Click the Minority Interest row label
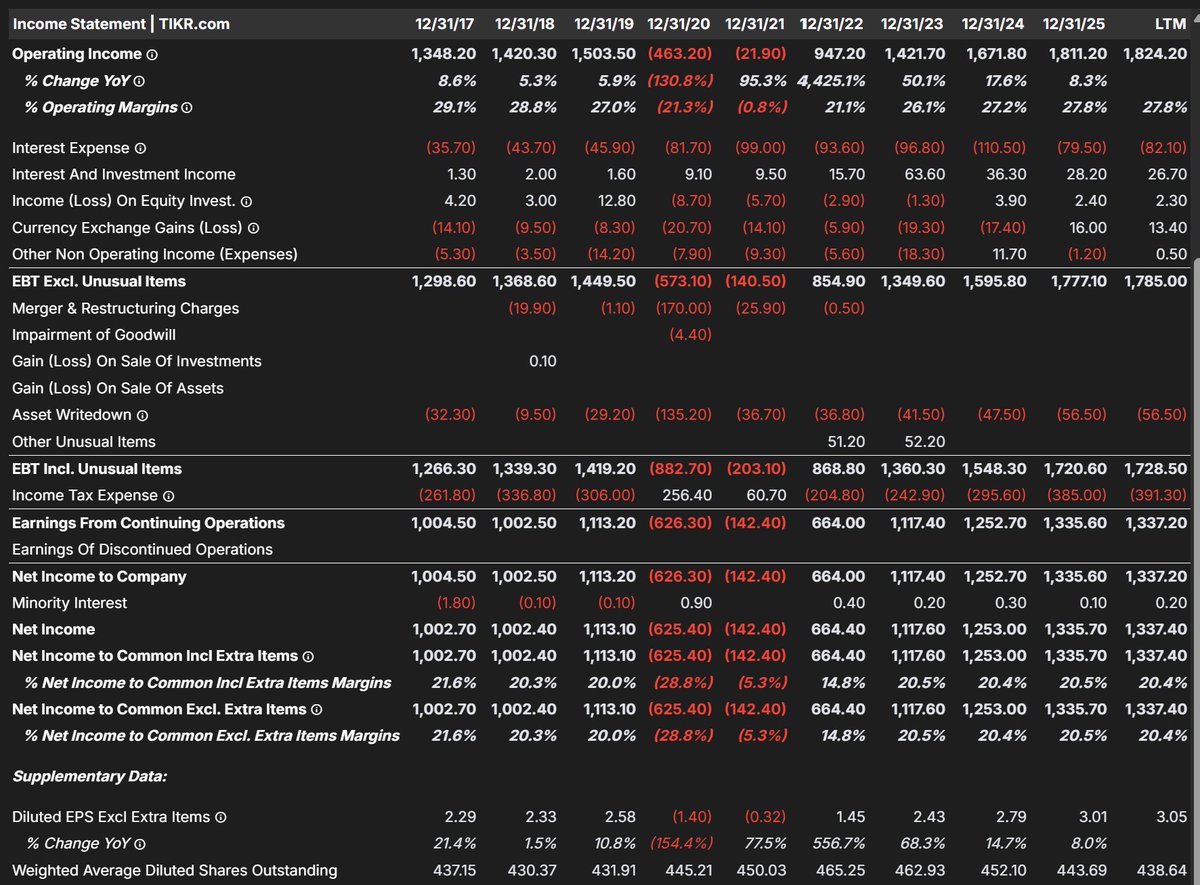The width and height of the screenshot is (1200, 885). coord(70,603)
